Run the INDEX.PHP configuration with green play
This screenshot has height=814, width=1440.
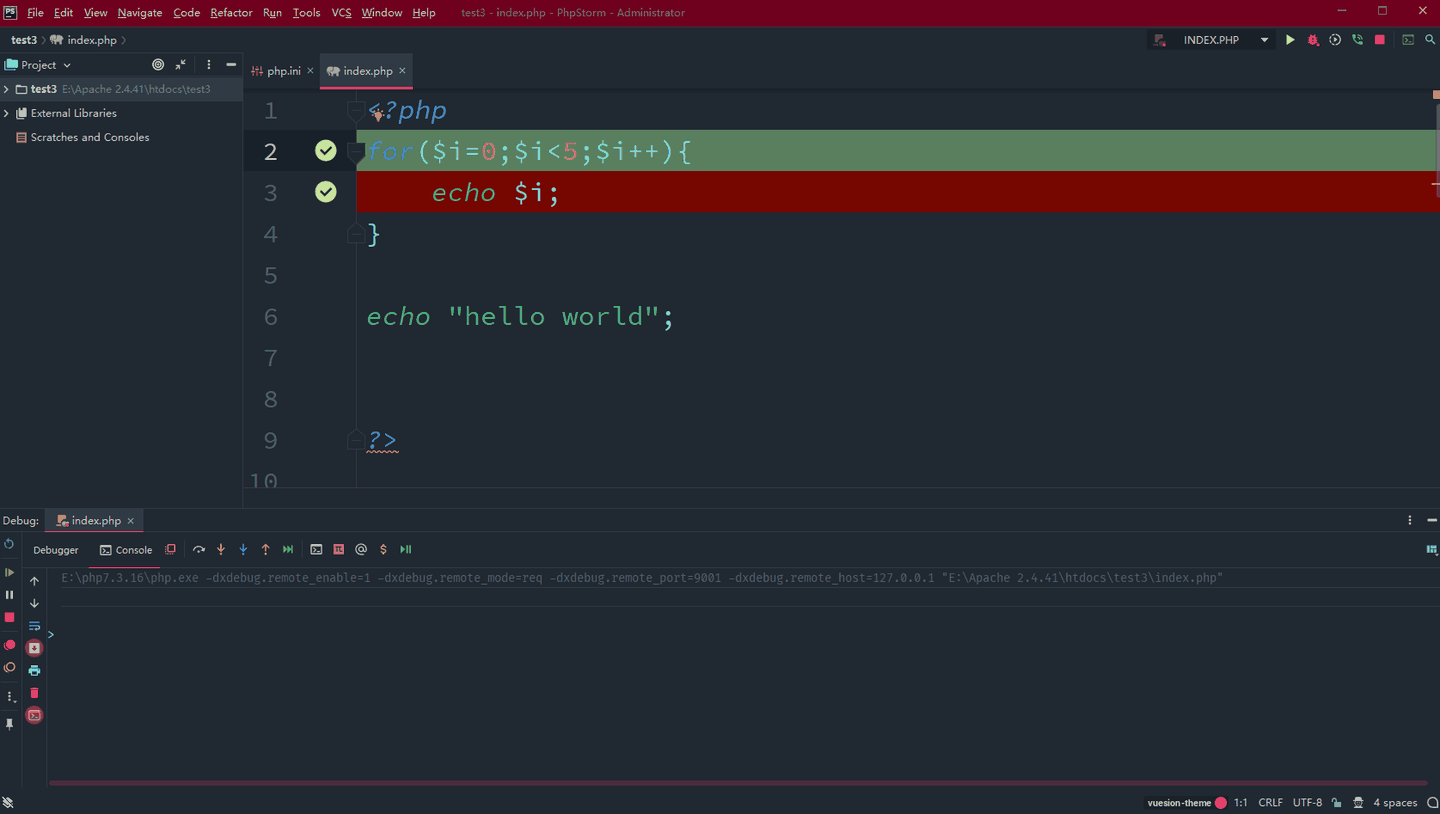[1289, 39]
